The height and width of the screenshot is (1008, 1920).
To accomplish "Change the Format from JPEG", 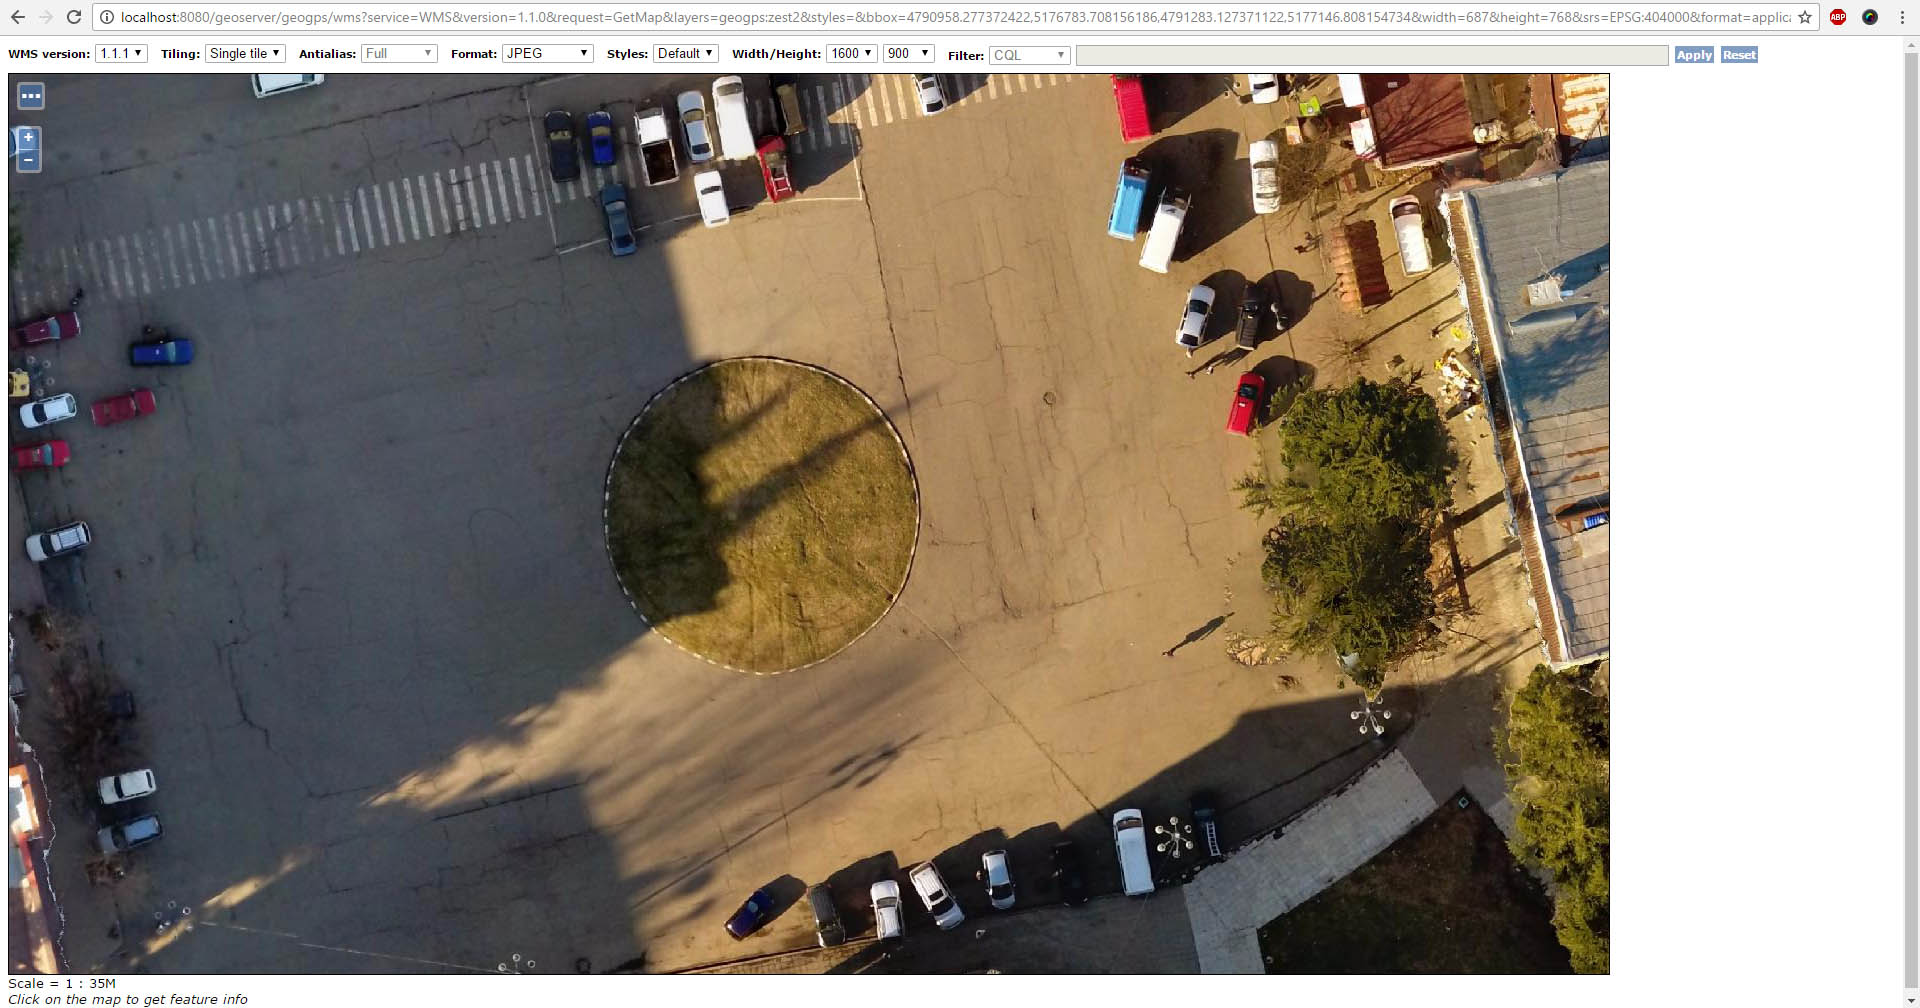I will 547,54.
